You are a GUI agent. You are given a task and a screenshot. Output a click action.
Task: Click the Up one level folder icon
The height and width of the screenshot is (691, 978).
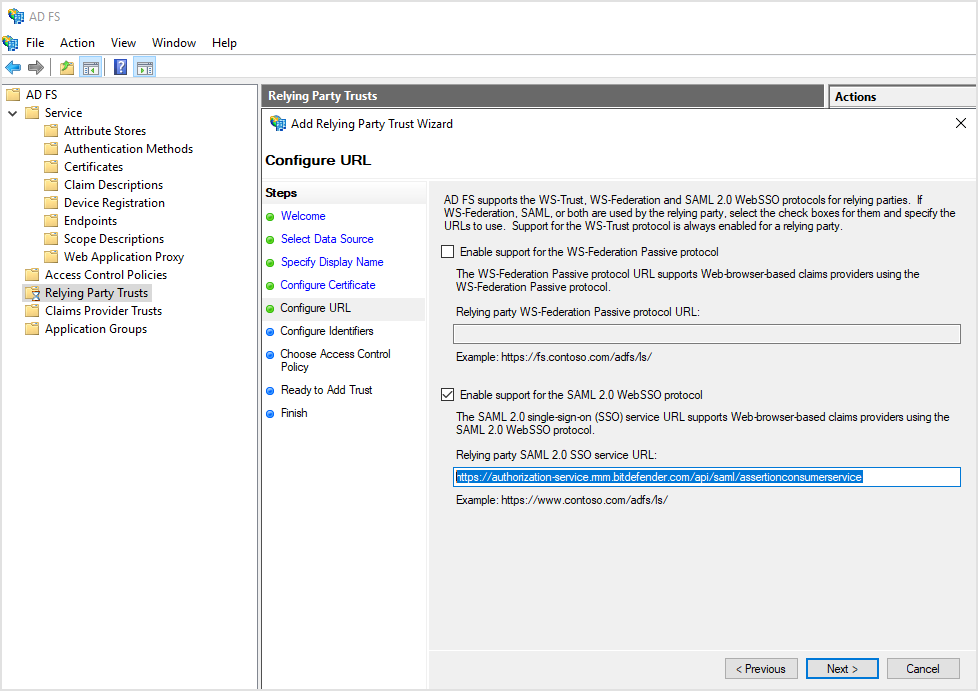[x=65, y=67]
